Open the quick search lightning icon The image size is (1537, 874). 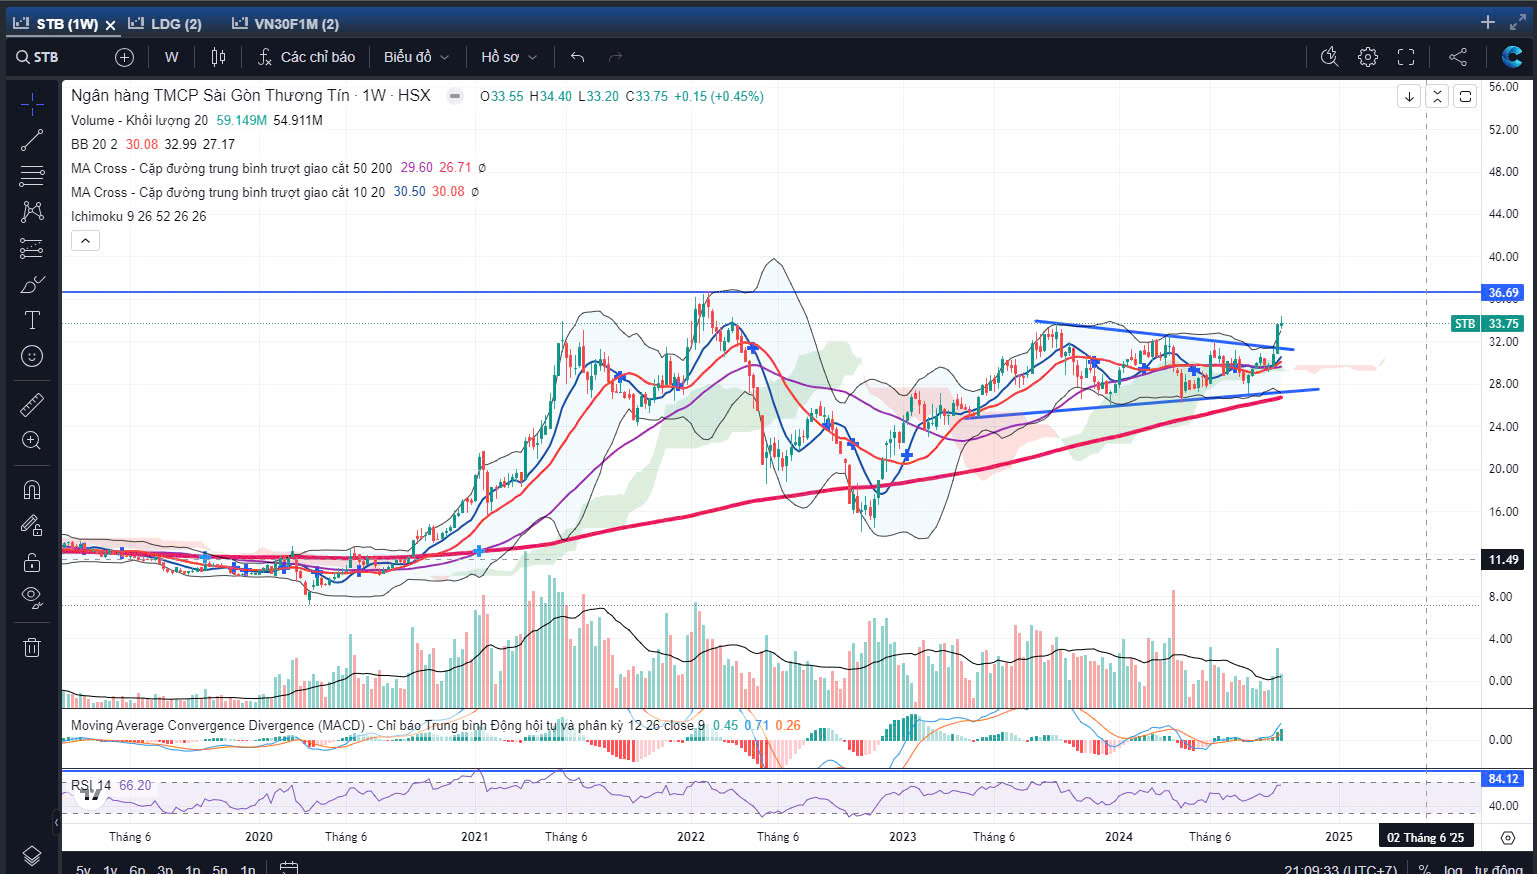pos(1329,57)
